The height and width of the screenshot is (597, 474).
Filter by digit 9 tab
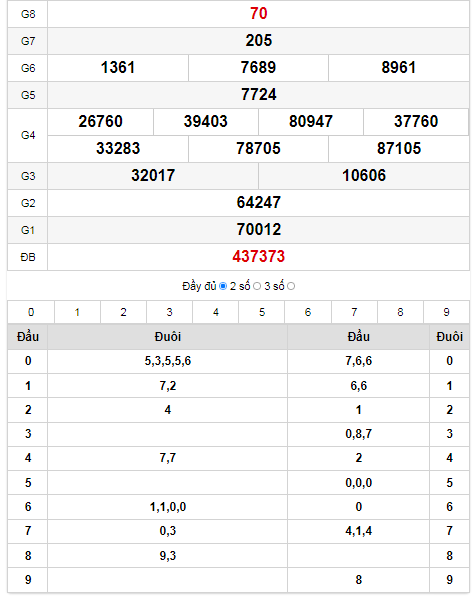point(447,312)
